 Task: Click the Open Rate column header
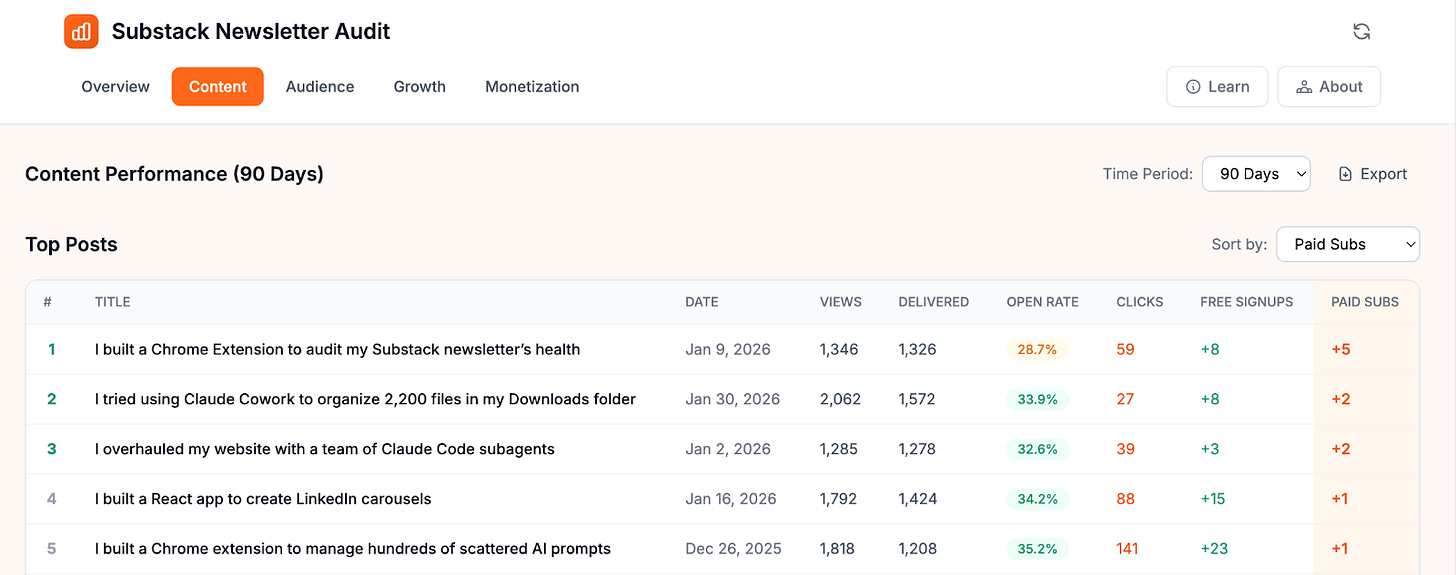(x=1042, y=302)
